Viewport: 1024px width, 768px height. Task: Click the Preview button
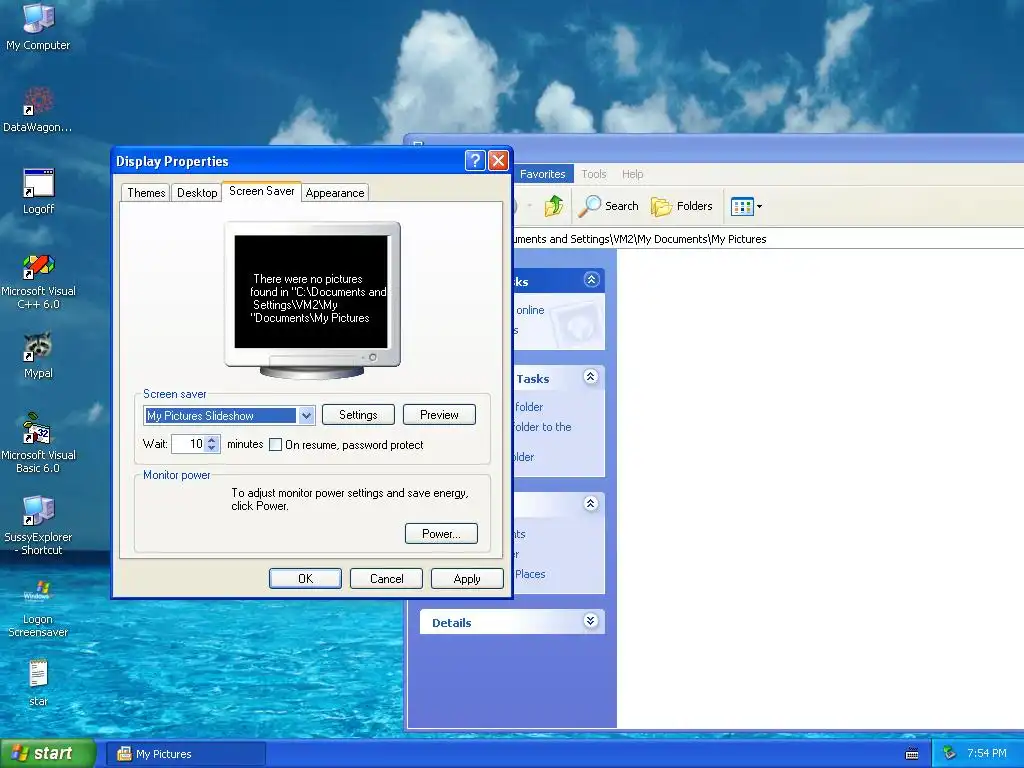(439, 415)
